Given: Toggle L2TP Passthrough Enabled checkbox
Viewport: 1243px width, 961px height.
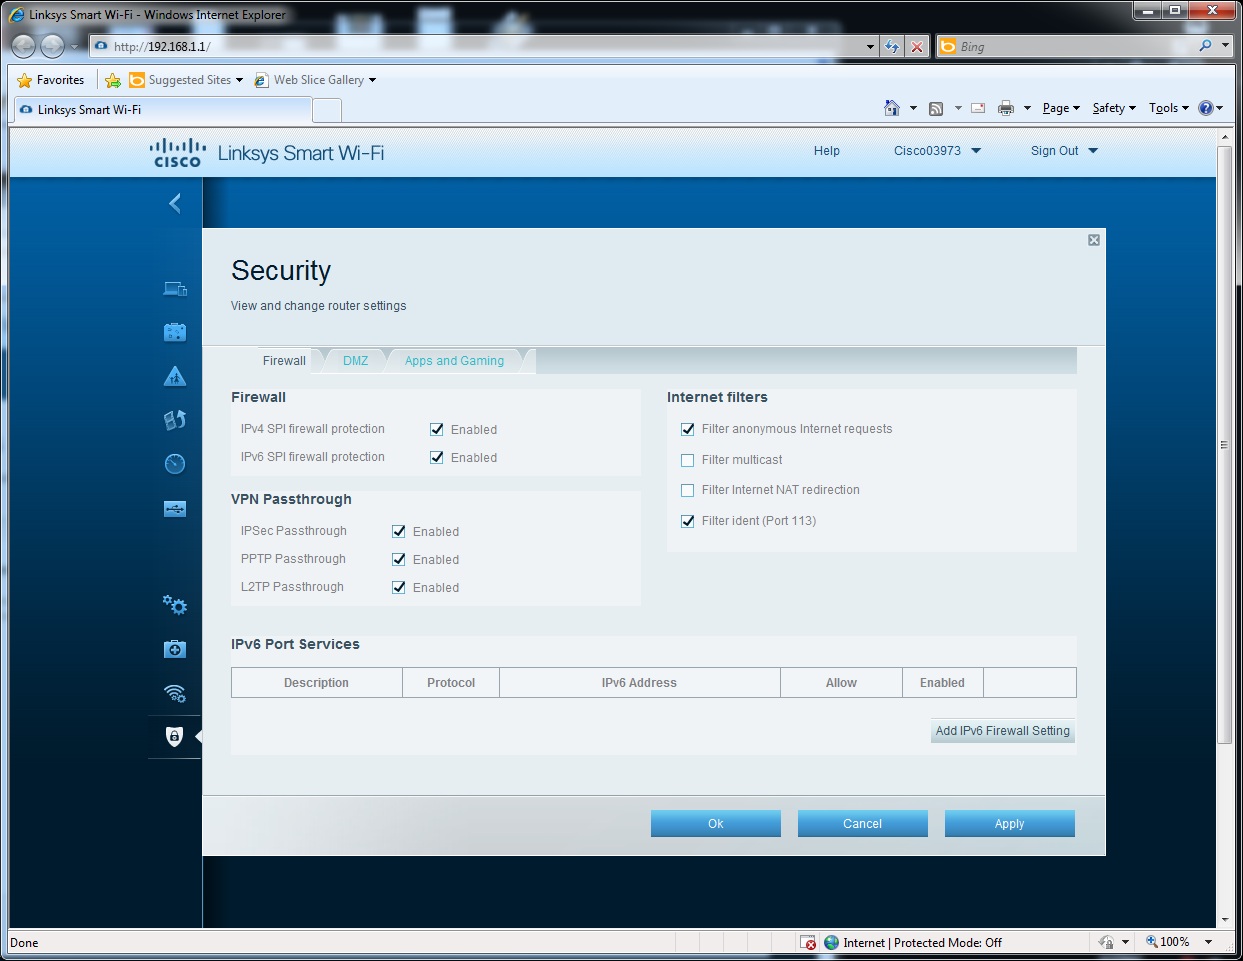Looking at the screenshot, I should (x=399, y=587).
